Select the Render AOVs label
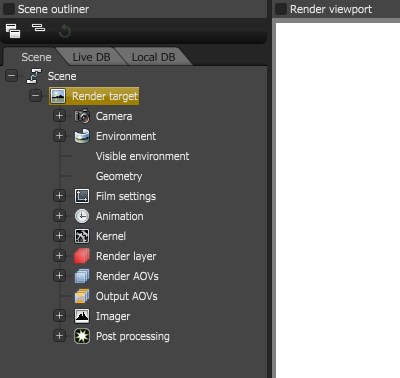The width and height of the screenshot is (400, 378). tap(127, 276)
